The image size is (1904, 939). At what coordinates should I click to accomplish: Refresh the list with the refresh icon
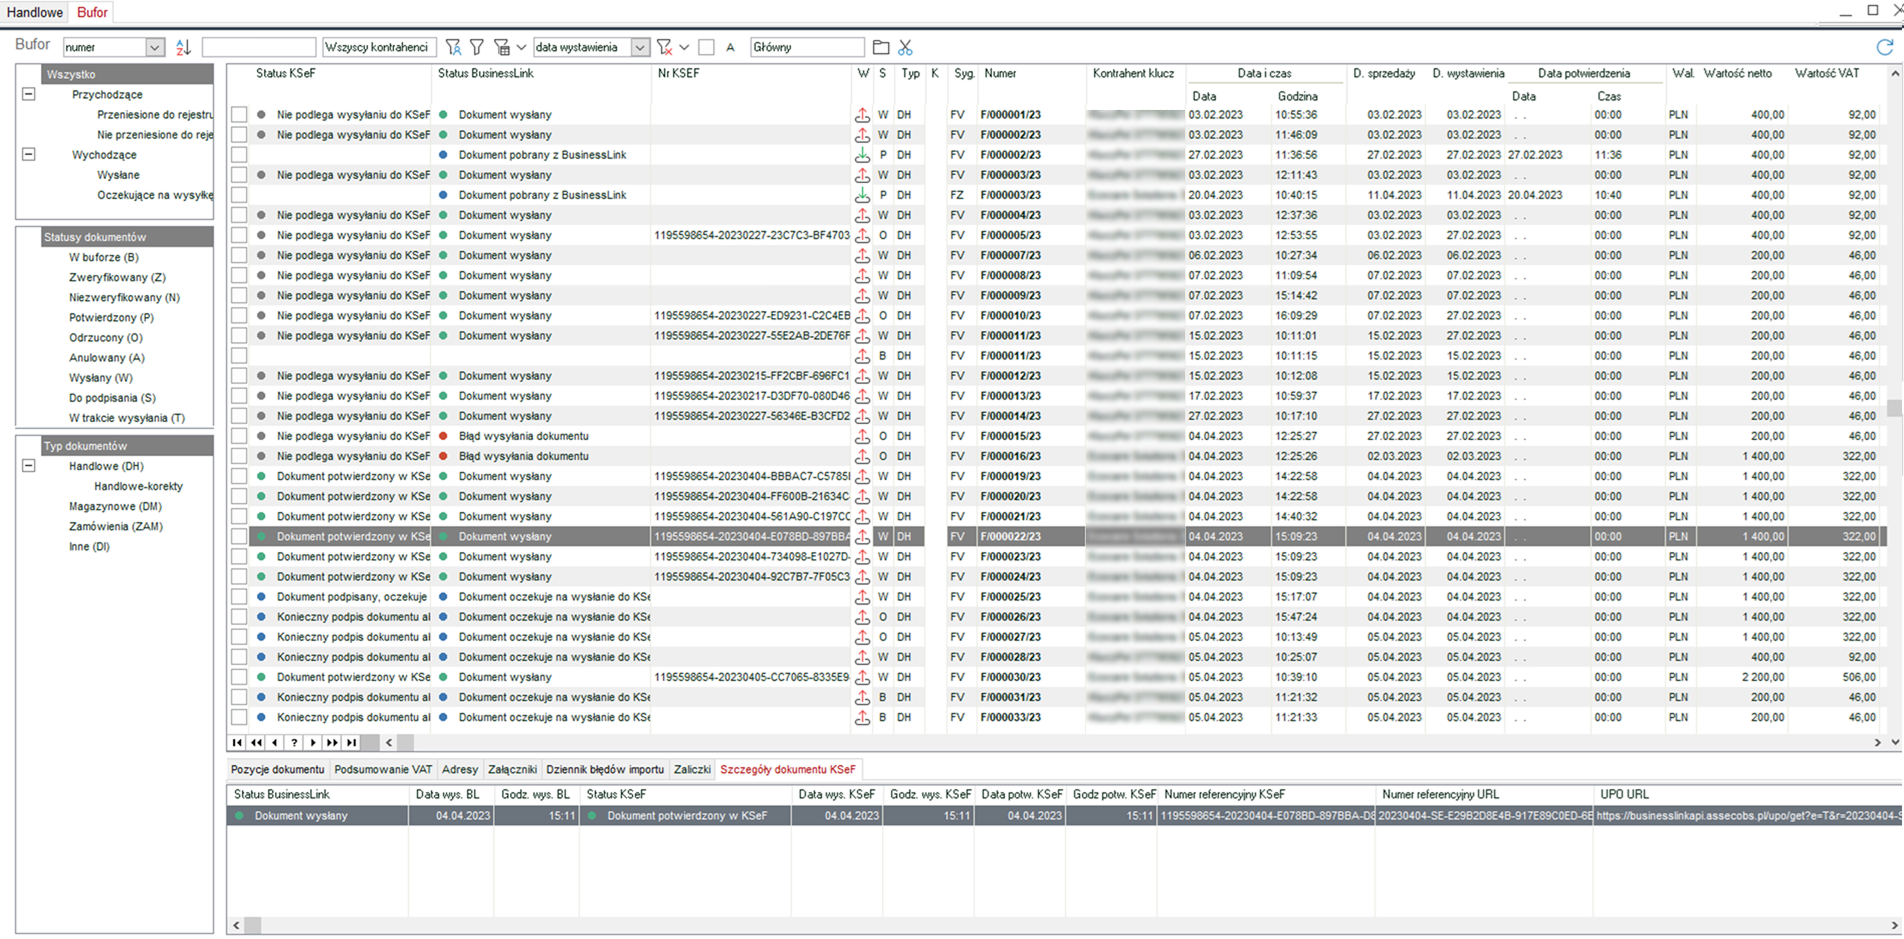pos(1885,46)
